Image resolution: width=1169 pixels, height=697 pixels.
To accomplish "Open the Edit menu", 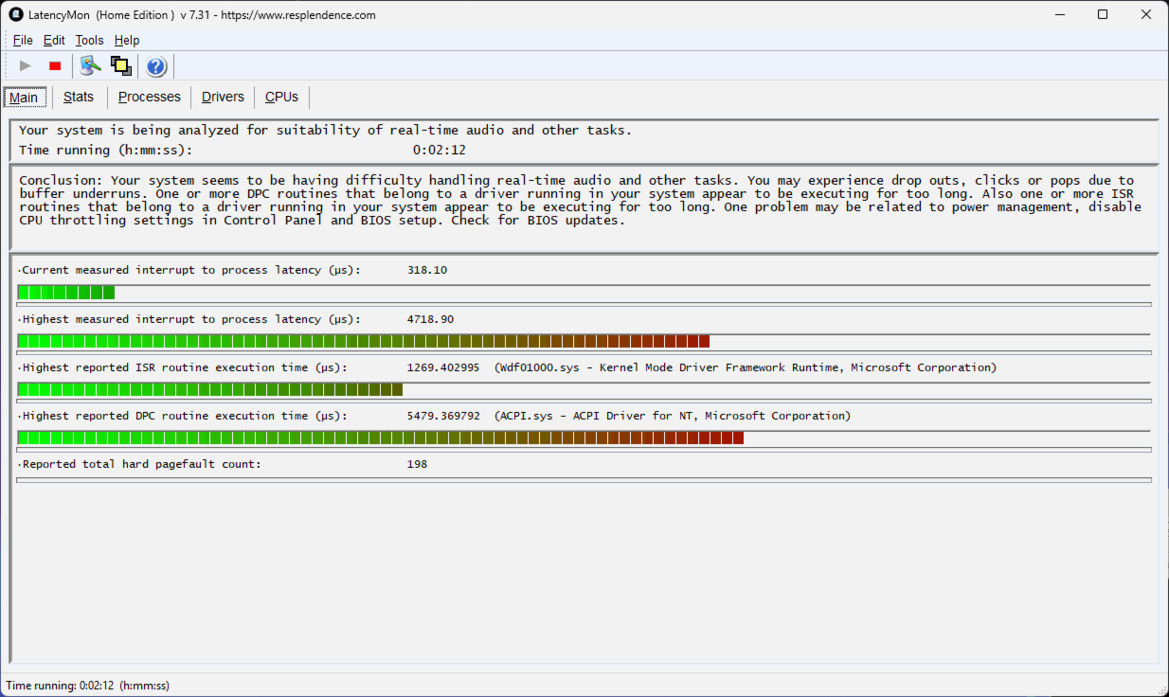I will [54, 40].
